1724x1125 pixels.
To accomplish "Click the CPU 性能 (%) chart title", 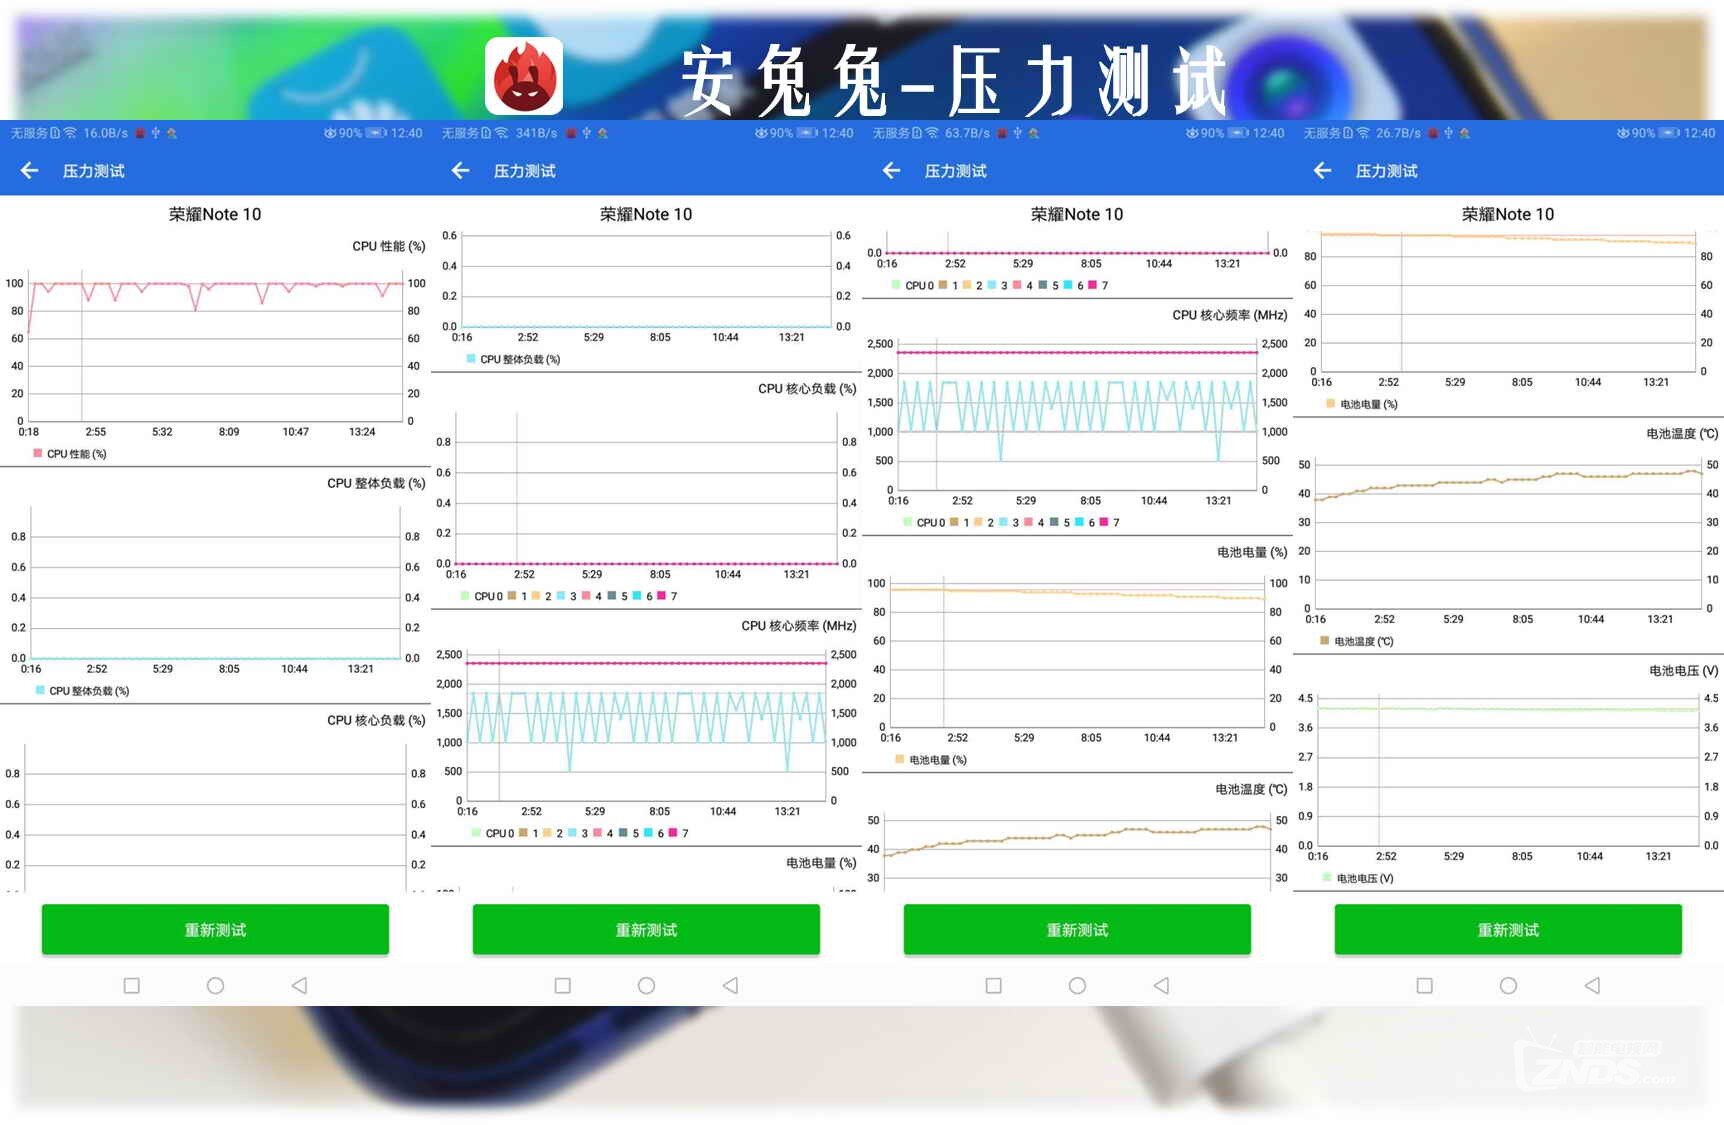I will tap(389, 246).
